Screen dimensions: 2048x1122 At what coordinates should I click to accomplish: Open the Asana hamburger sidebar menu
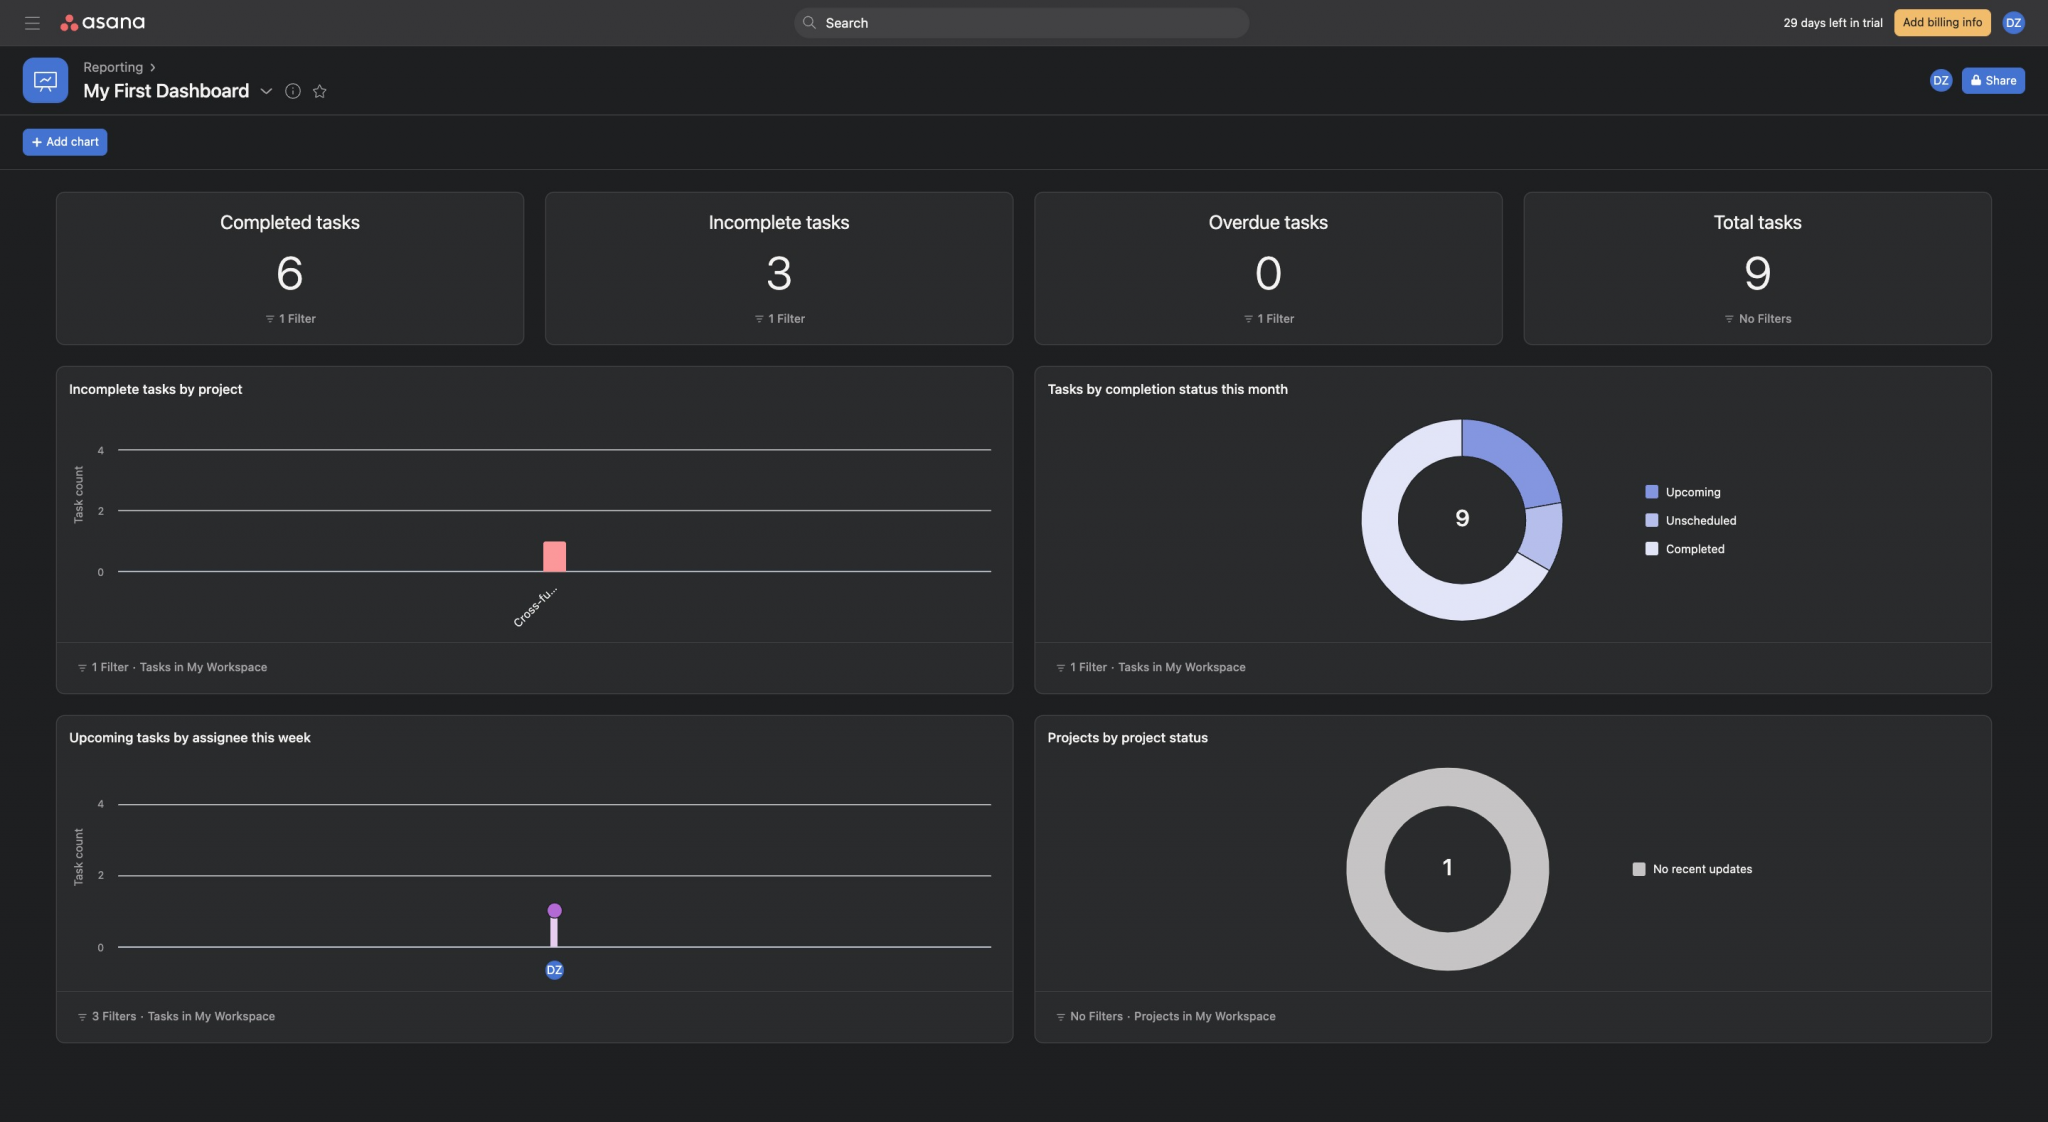[31, 22]
